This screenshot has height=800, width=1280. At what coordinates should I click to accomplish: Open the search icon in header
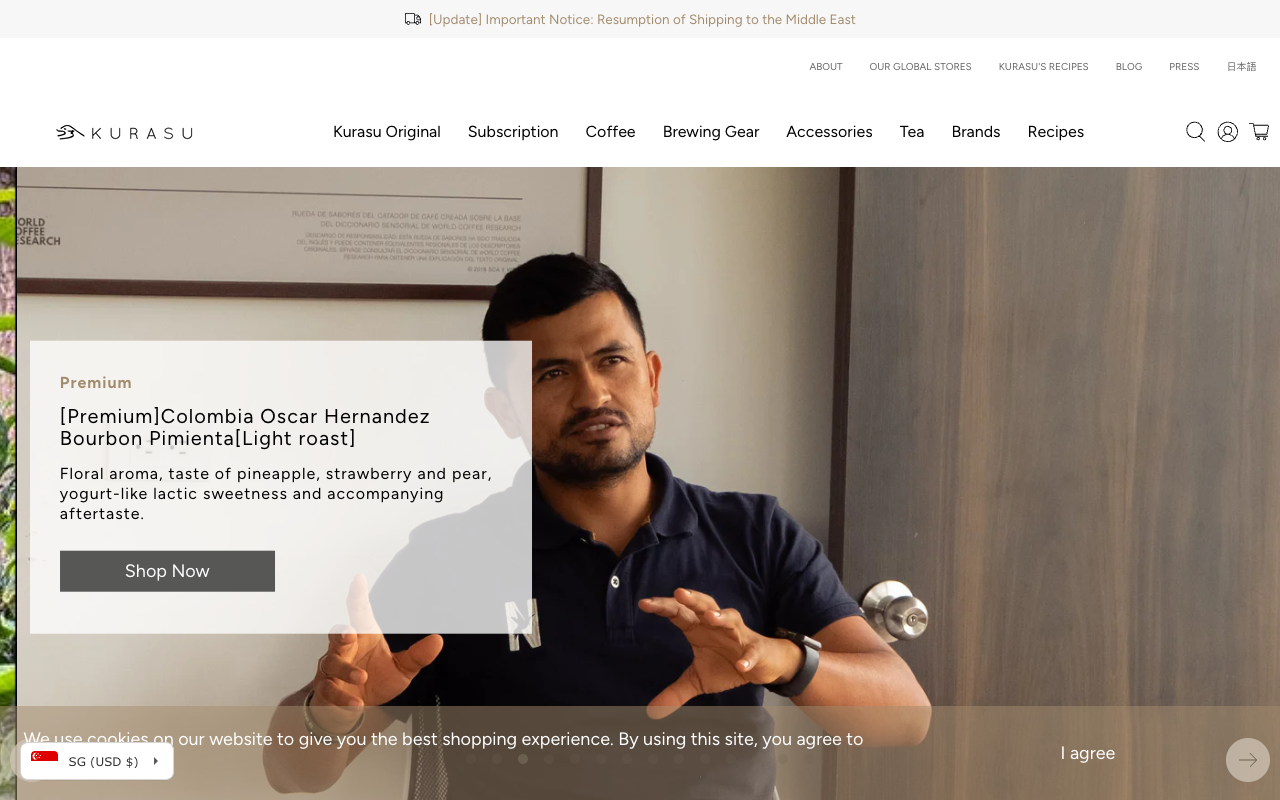[1195, 132]
